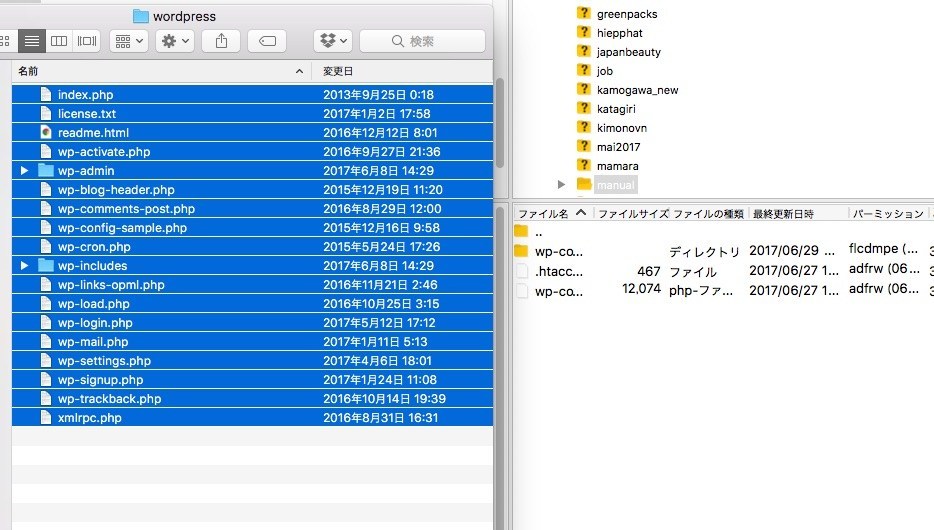Select the kamogawa_new remote folder
Viewport: 934px width, 530px height.
click(637, 91)
